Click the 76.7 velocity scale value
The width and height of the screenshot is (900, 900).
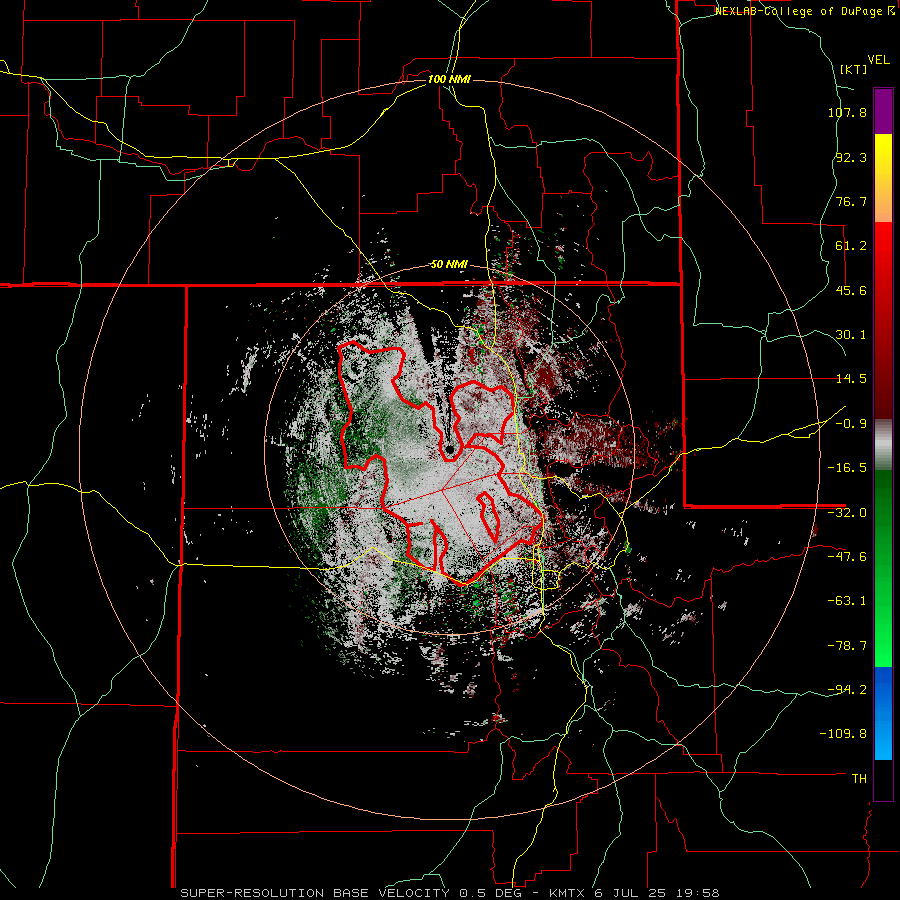tap(851, 201)
